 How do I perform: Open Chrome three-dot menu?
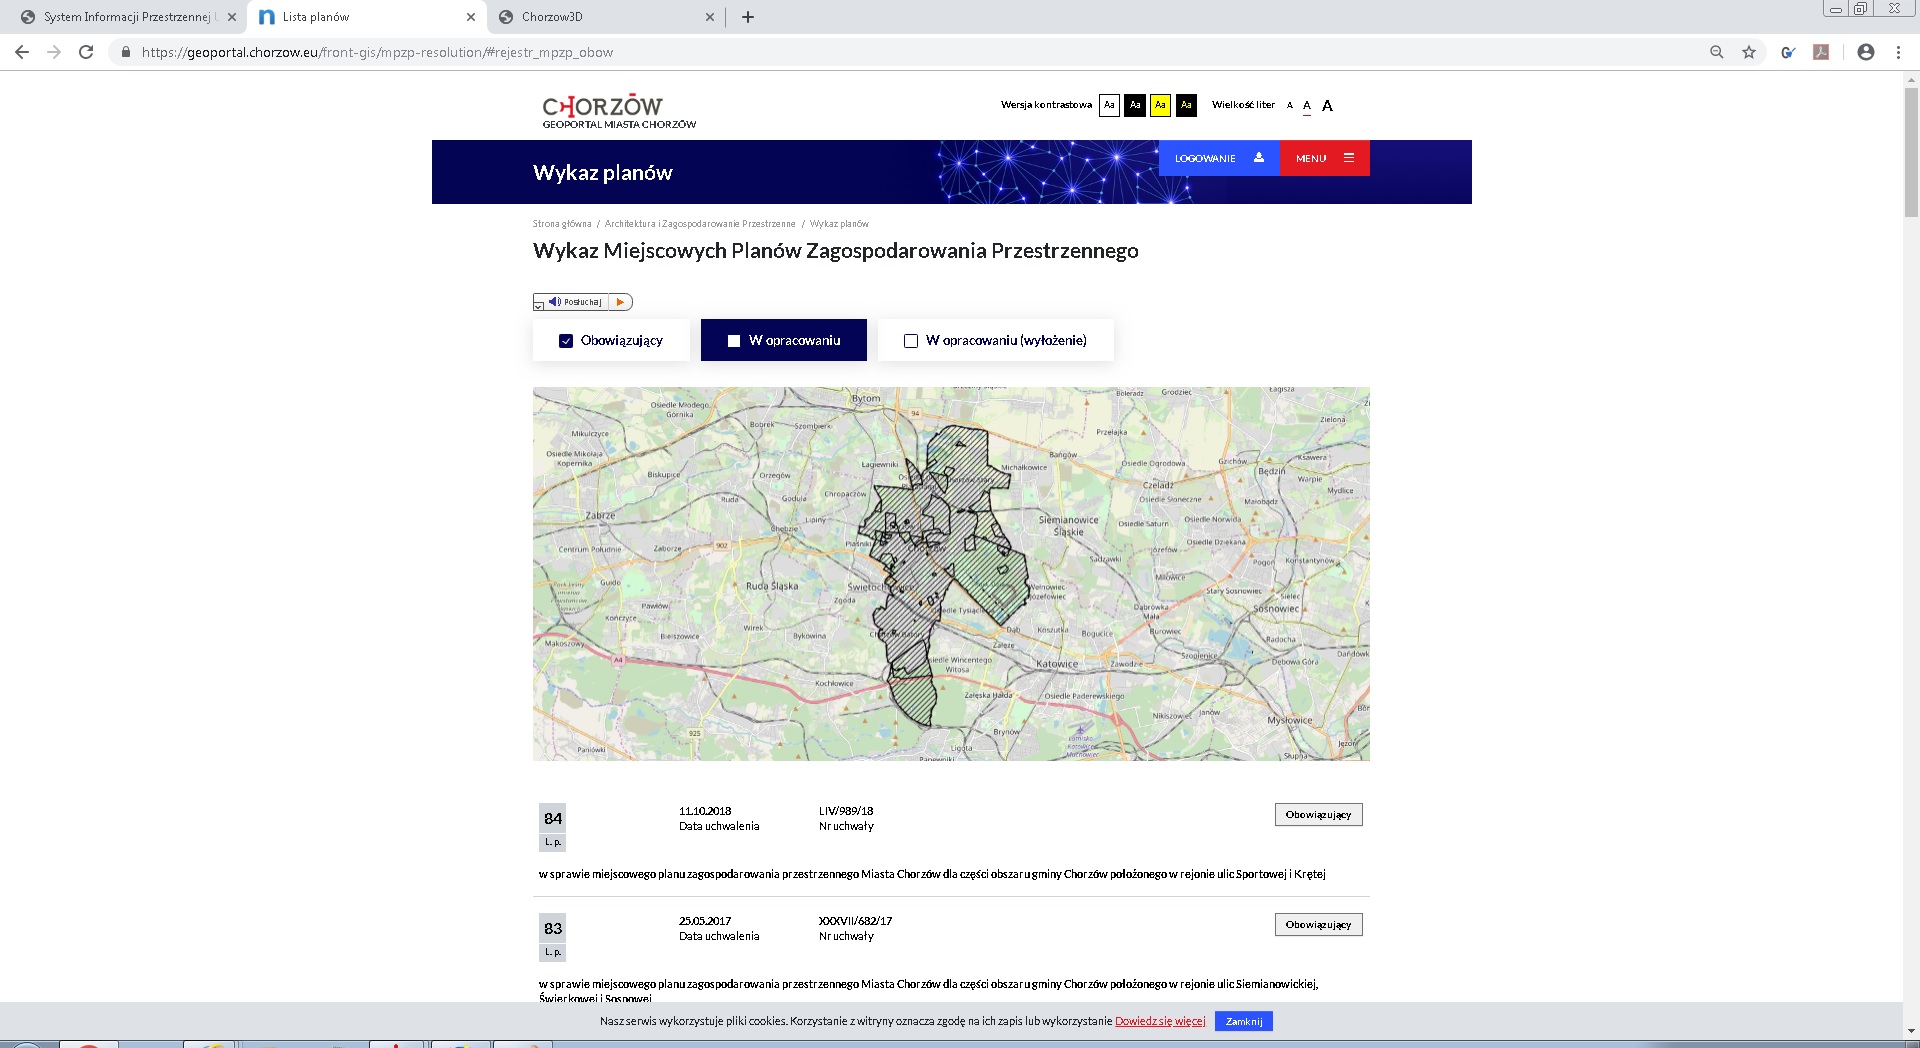point(1898,52)
